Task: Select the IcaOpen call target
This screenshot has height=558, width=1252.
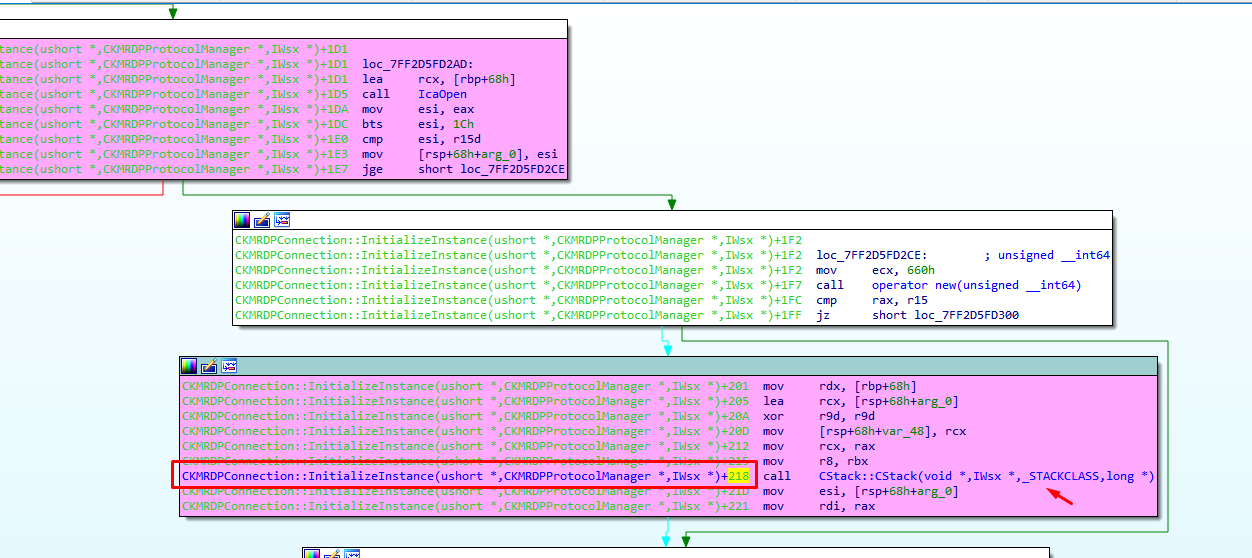Action: pos(442,94)
